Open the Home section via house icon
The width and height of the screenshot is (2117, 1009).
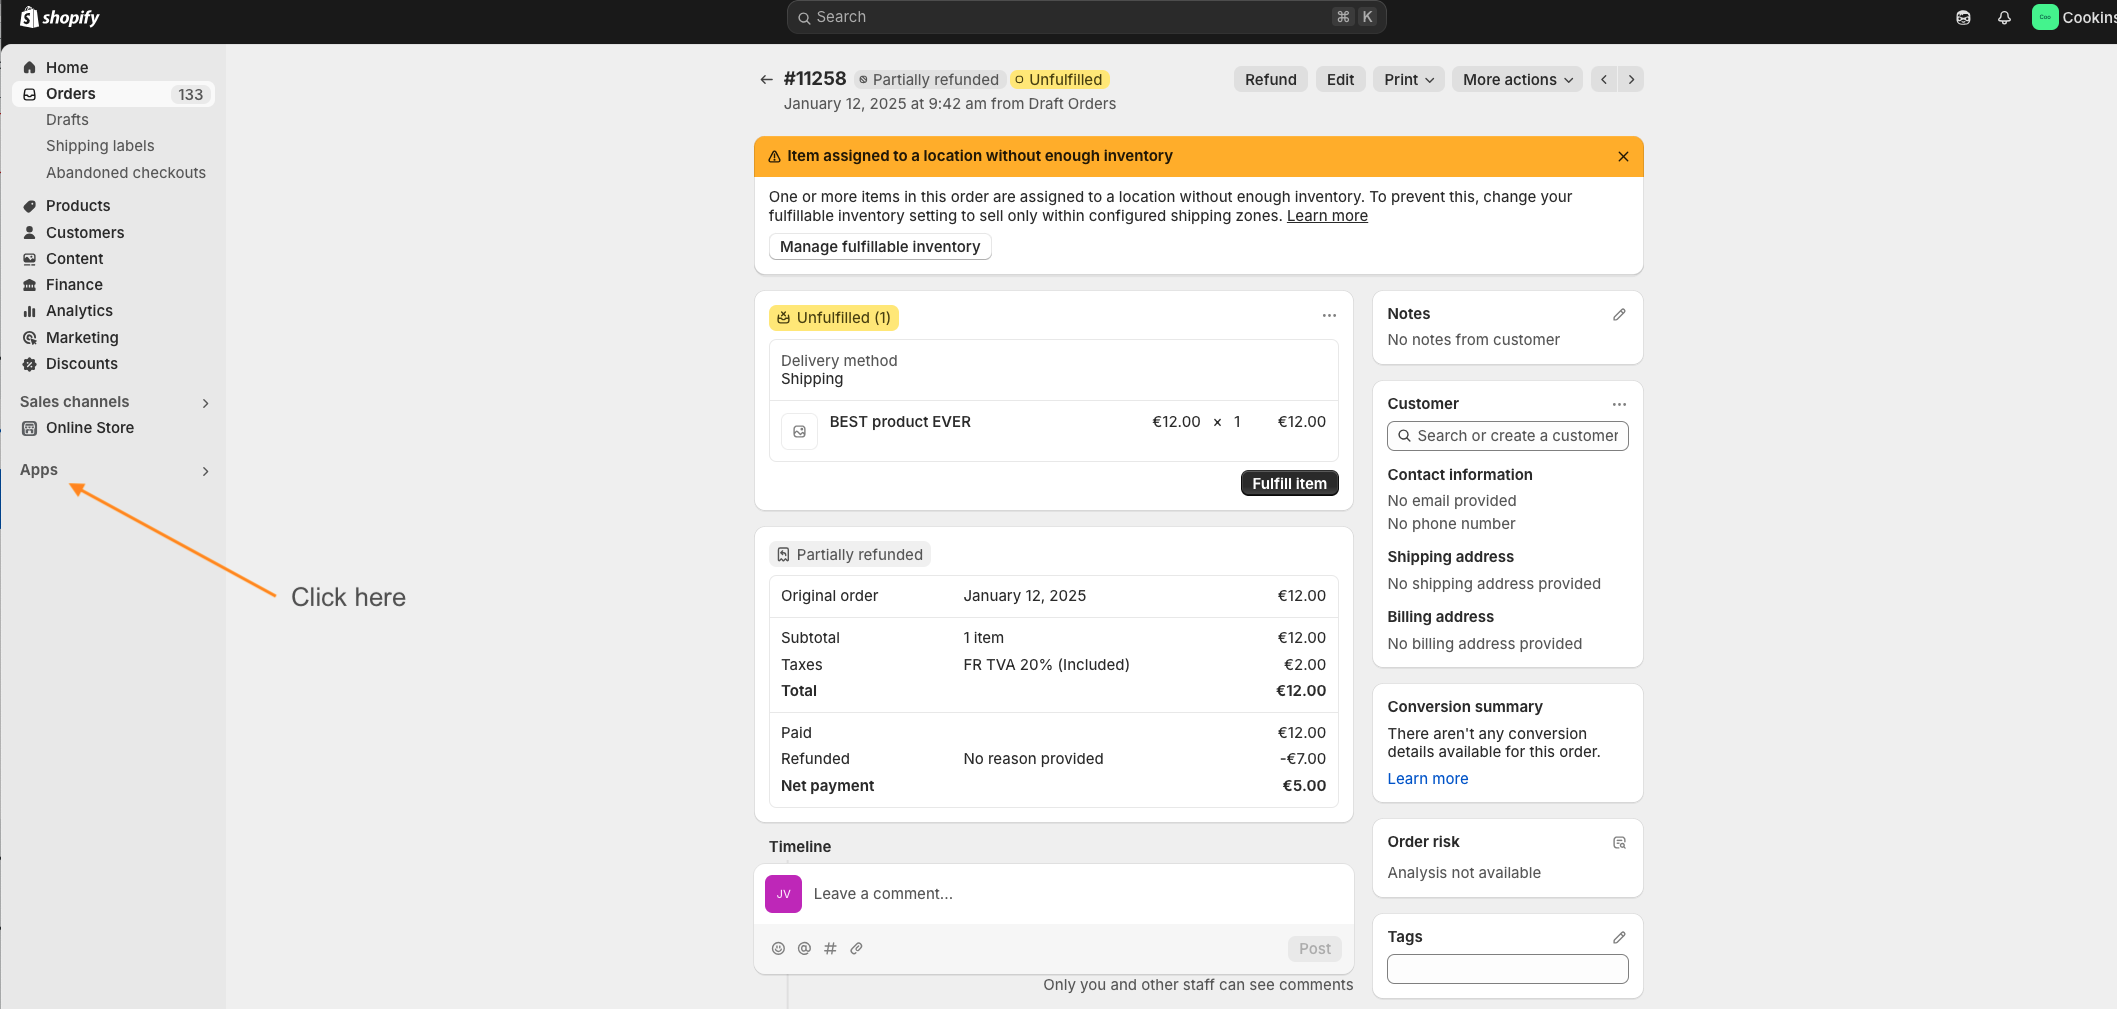click(x=31, y=67)
